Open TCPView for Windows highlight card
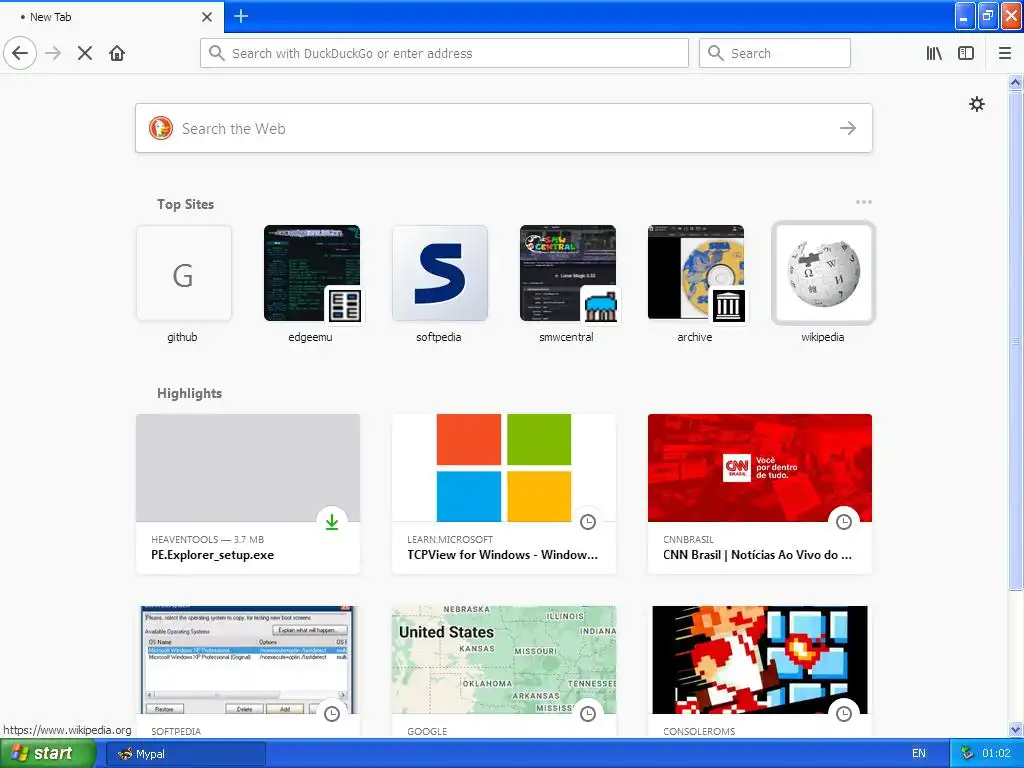This screenshot has width=1024, height=768. tap(504, 494)
